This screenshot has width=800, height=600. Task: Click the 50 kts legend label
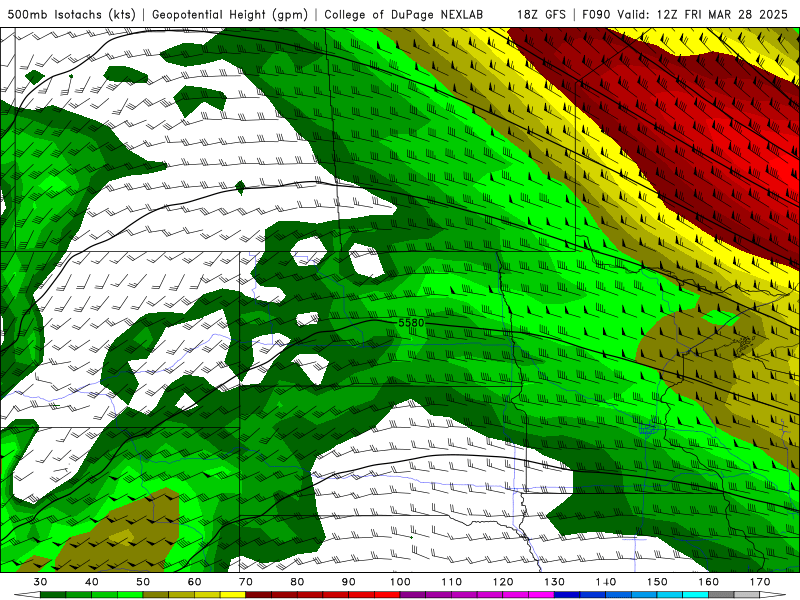[x=143, y=582]
